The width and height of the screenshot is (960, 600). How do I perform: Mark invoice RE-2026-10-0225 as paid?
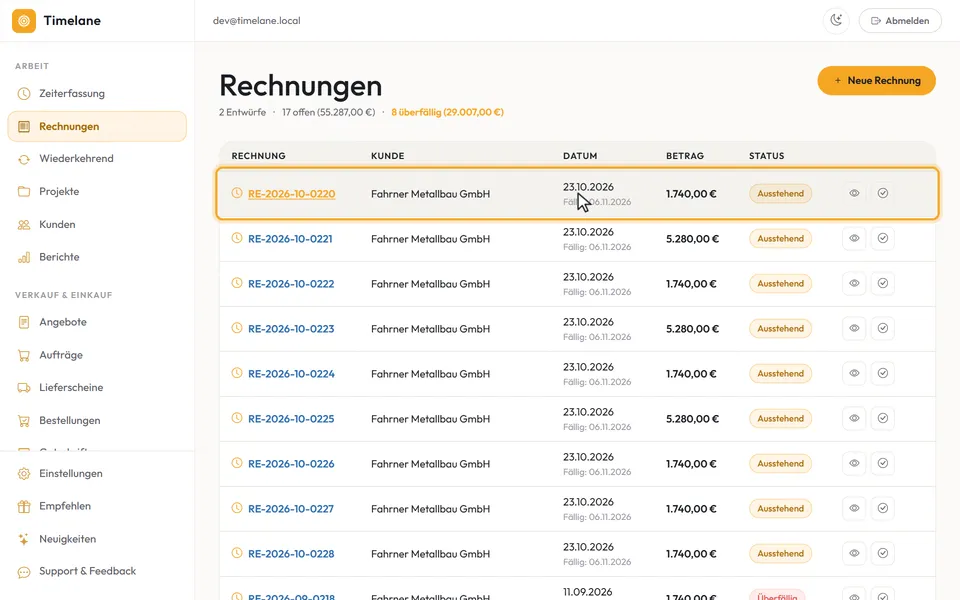883,418
